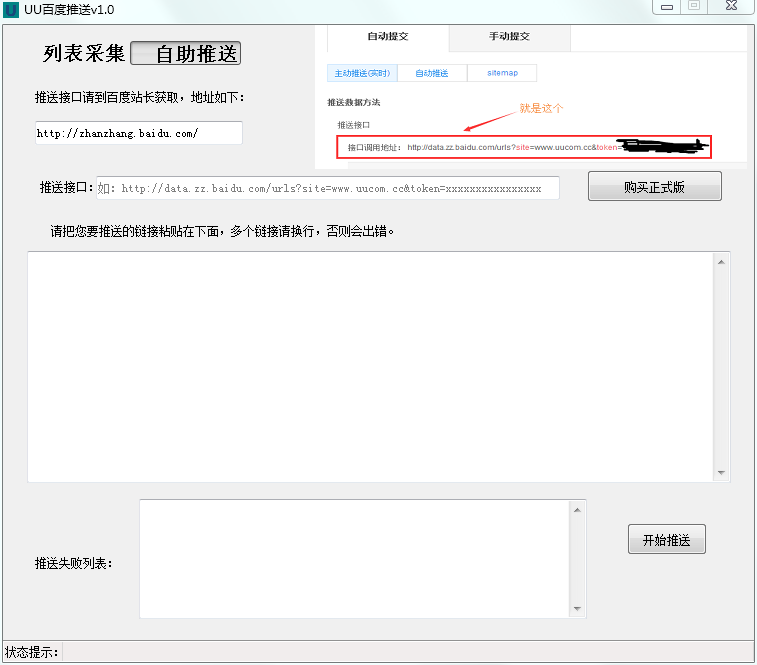Screen dimensions: 757x665
Task: Click the zhanzhang.baidu.com address field
Action: coord(139,133)
